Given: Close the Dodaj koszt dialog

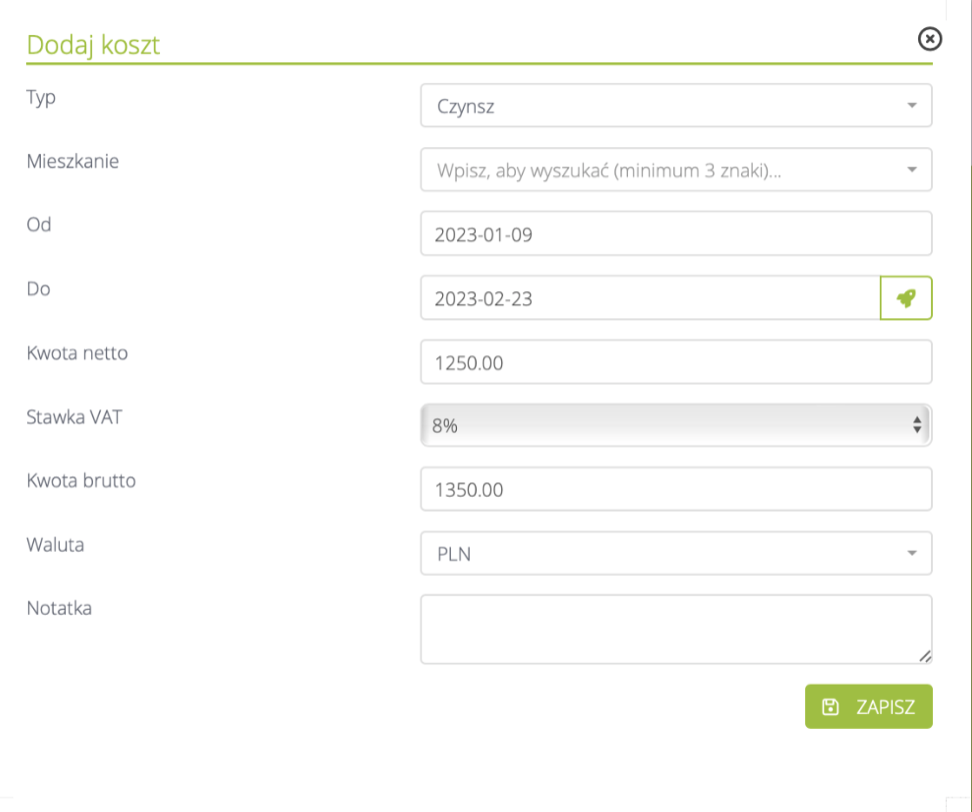Looking at the screenshot, I should coord(929,39).
